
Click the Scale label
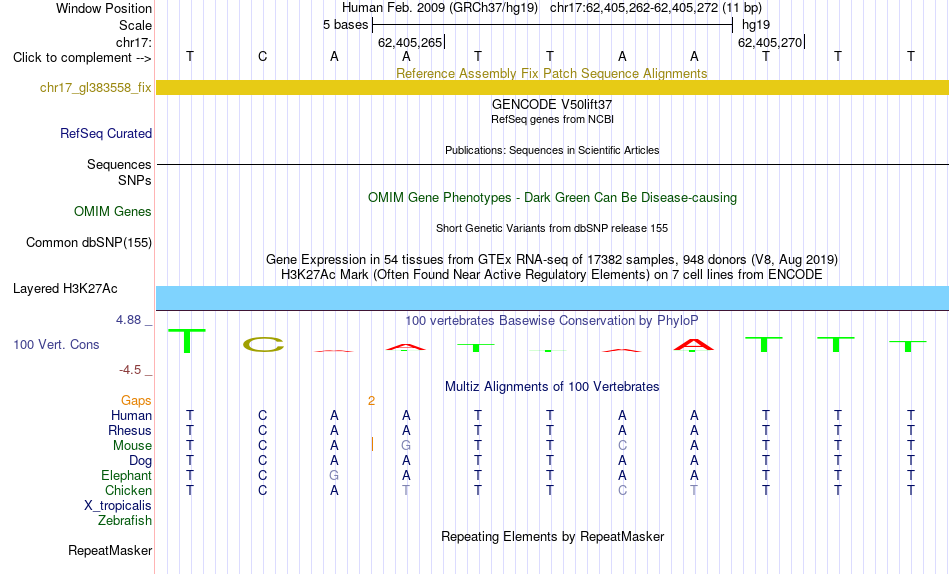tap(135, 25)
